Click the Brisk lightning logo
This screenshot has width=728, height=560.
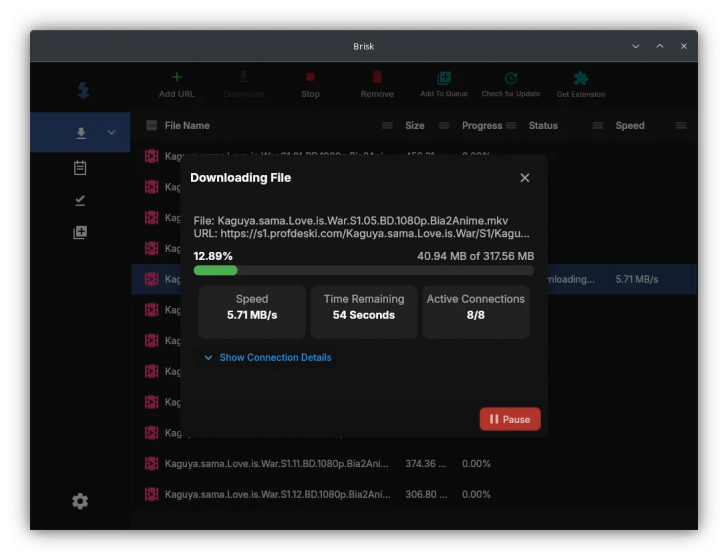click(84, 90)
